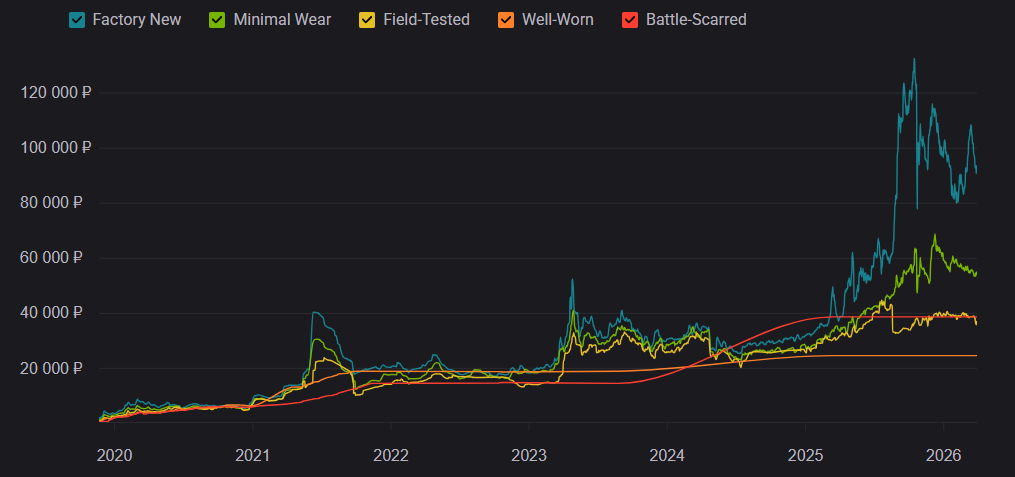Click the mid-2021 Factory New spike

(x=315, y=313)
